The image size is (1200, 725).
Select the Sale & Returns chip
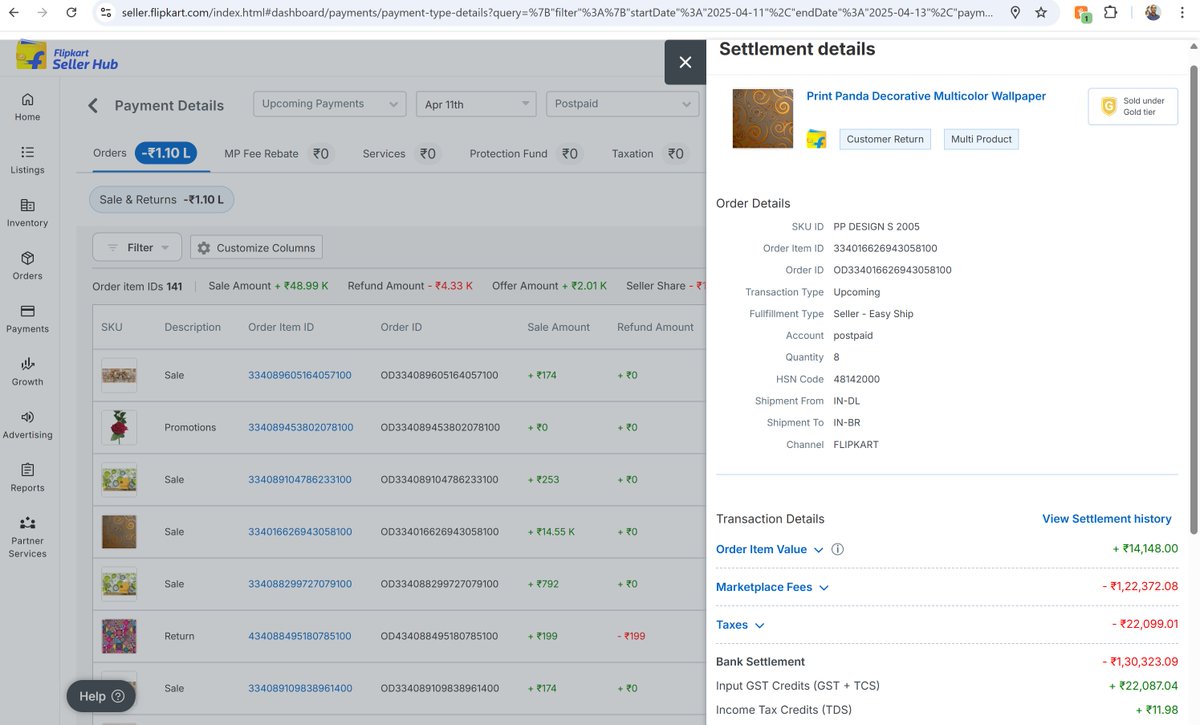pos(162,199)
